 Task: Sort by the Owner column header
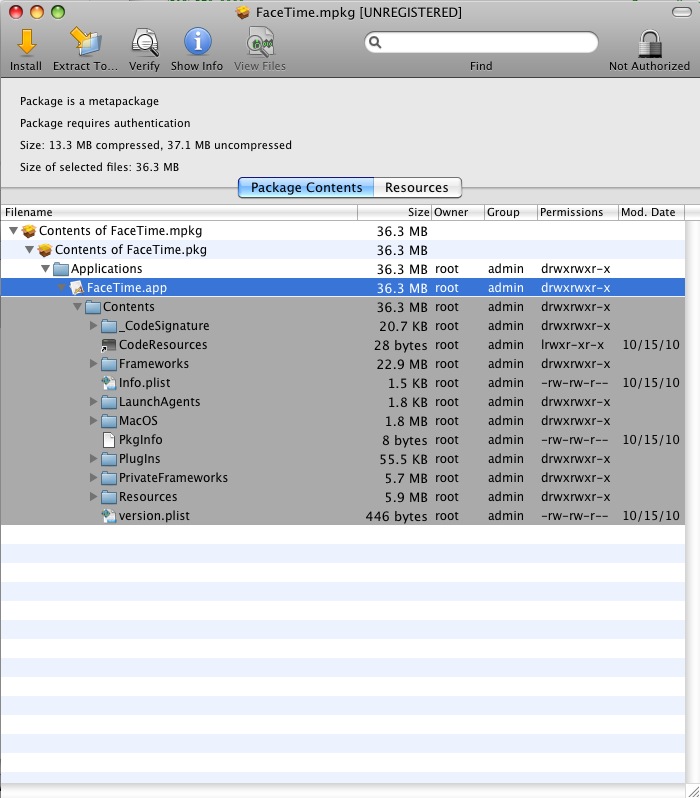458,212
